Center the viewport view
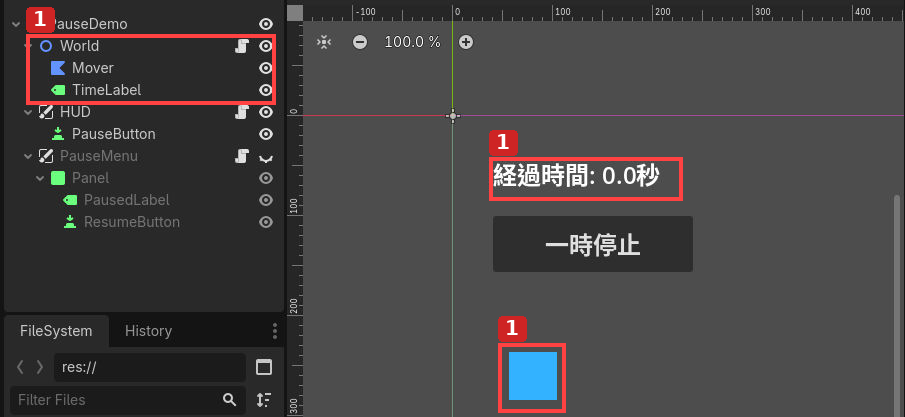905x417 pixels. click(x=325, y=42)
